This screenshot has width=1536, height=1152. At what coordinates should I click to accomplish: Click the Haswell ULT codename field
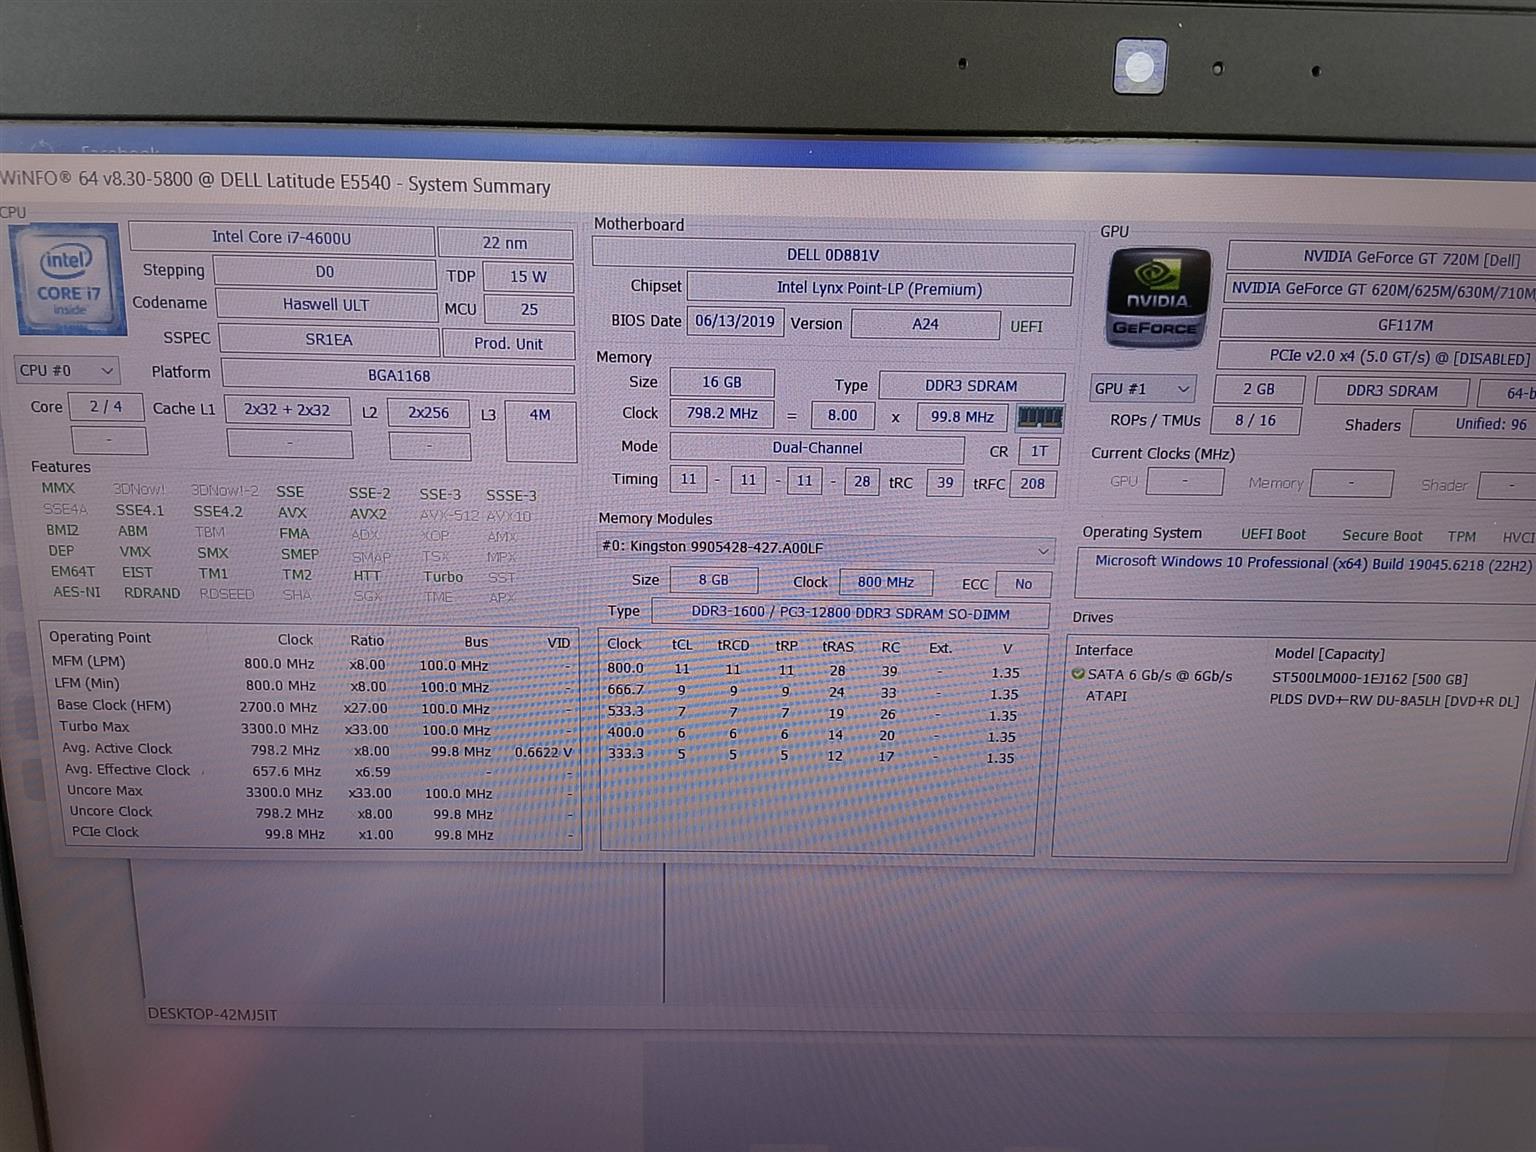coord(326,304)
